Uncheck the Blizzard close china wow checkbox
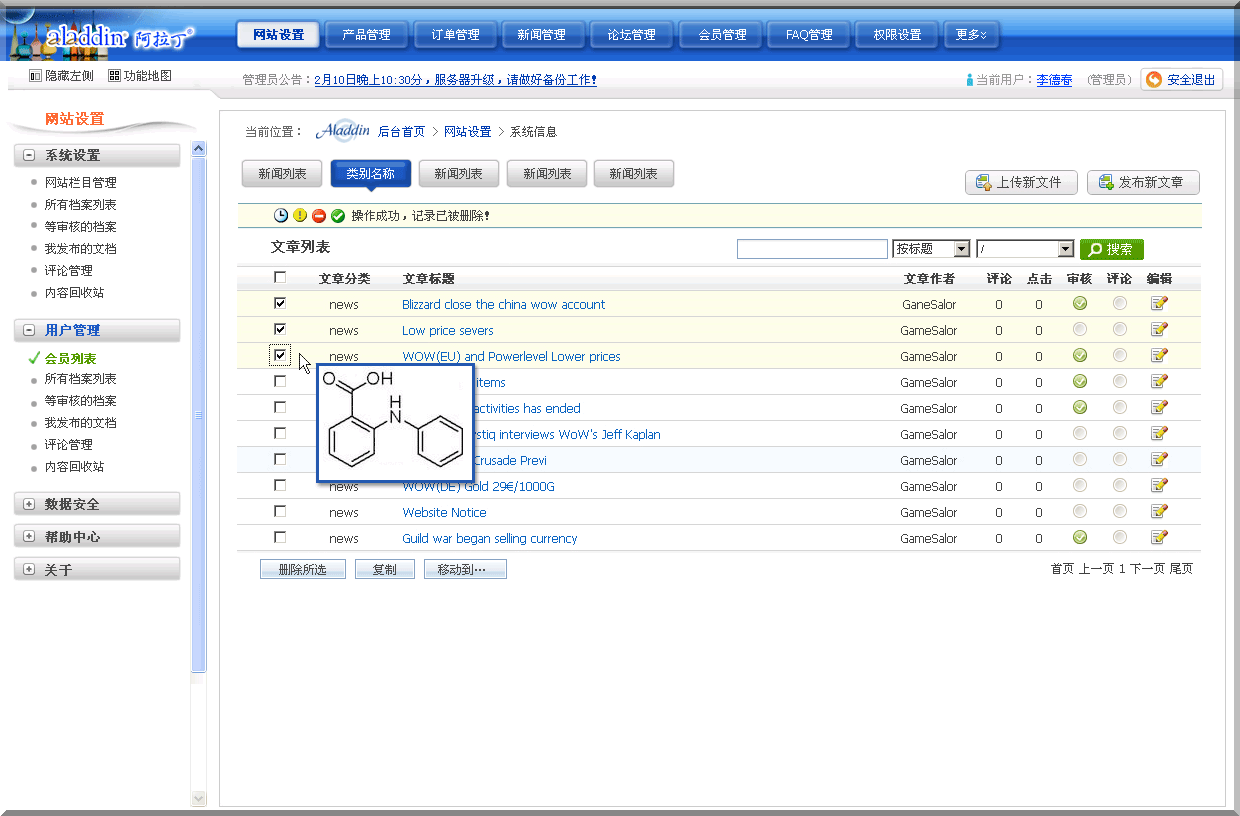The image size is (1240, 816). pos(280,303)
